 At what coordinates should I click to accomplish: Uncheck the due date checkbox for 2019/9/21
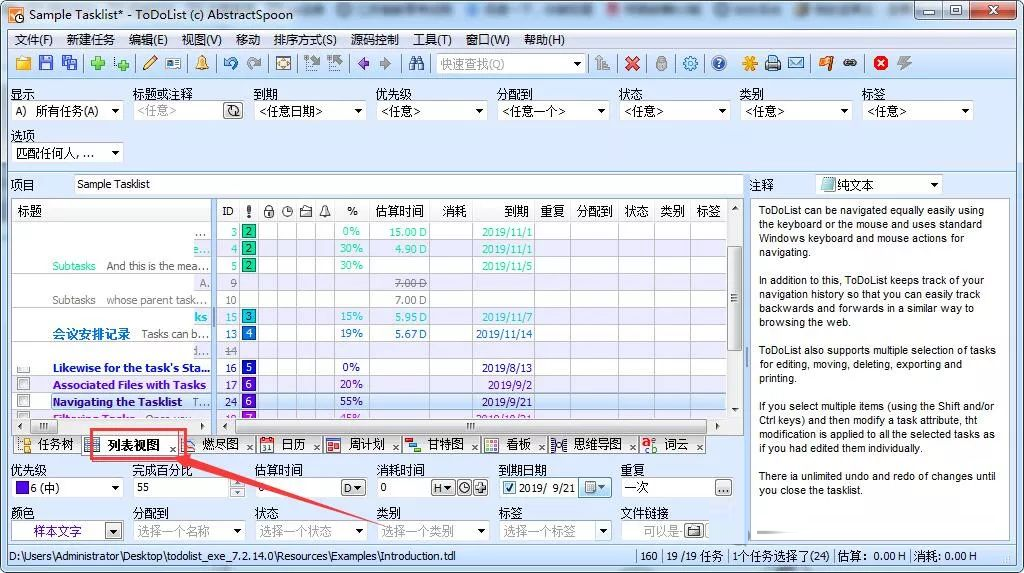509,488
